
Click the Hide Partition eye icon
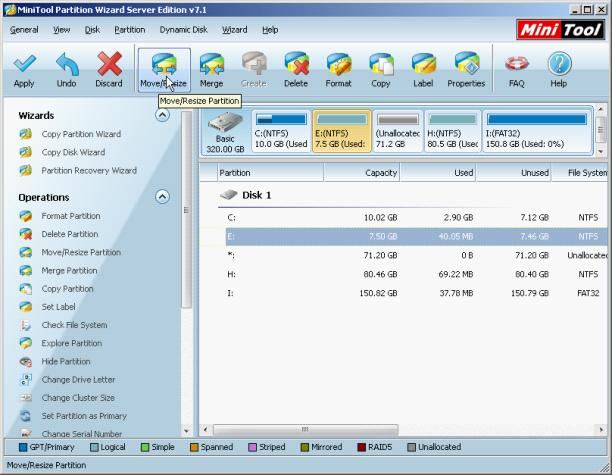[x=26, y=362]
